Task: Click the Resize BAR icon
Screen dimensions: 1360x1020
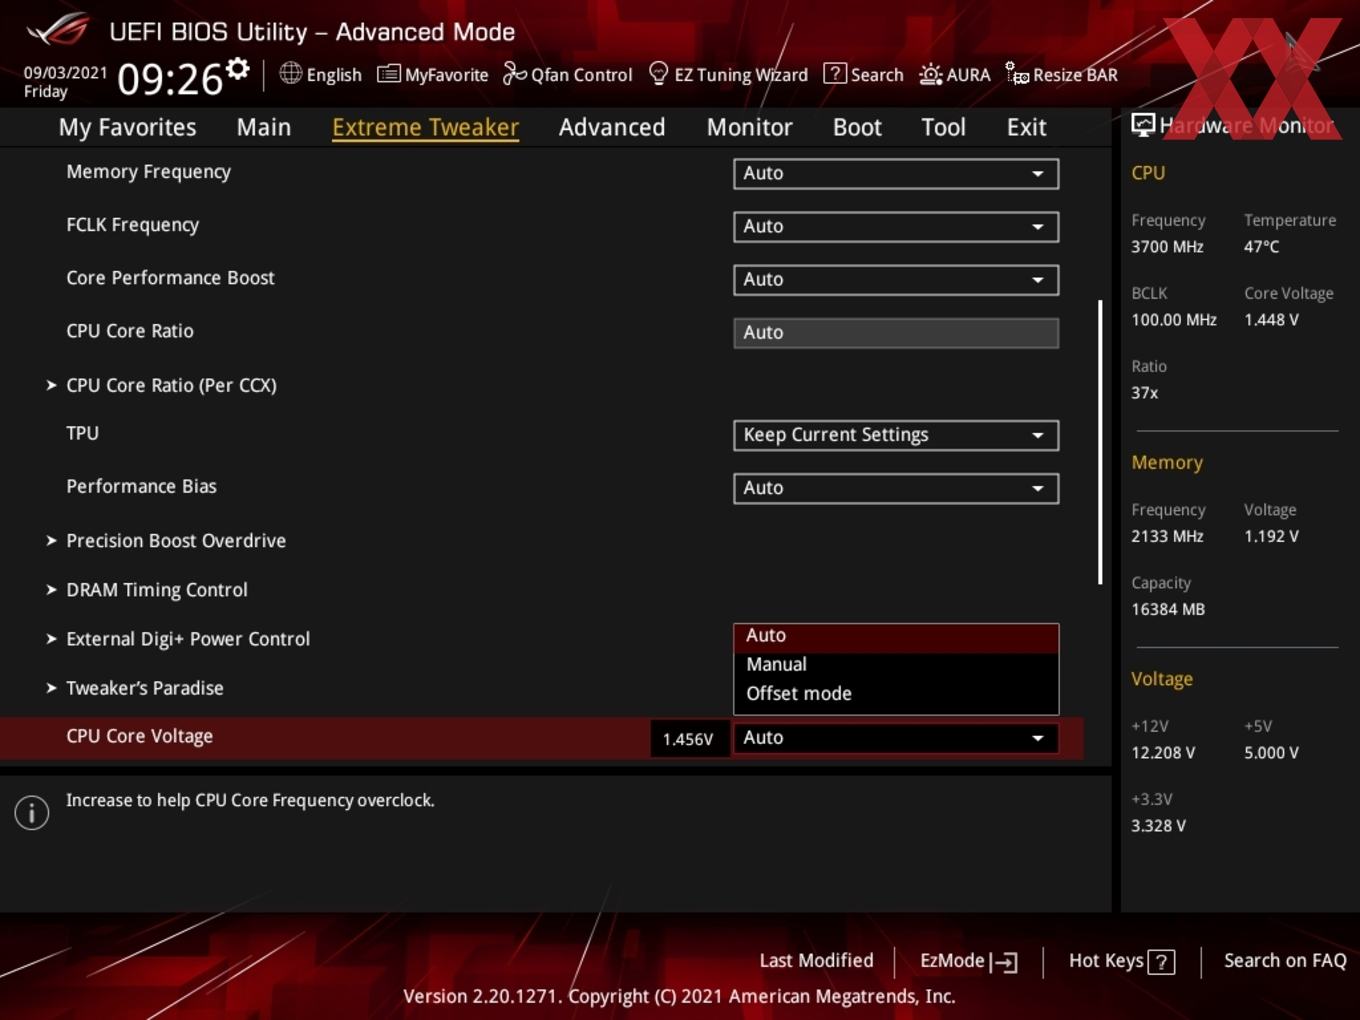Action: pyautogui.click(x=1017, y=73)
